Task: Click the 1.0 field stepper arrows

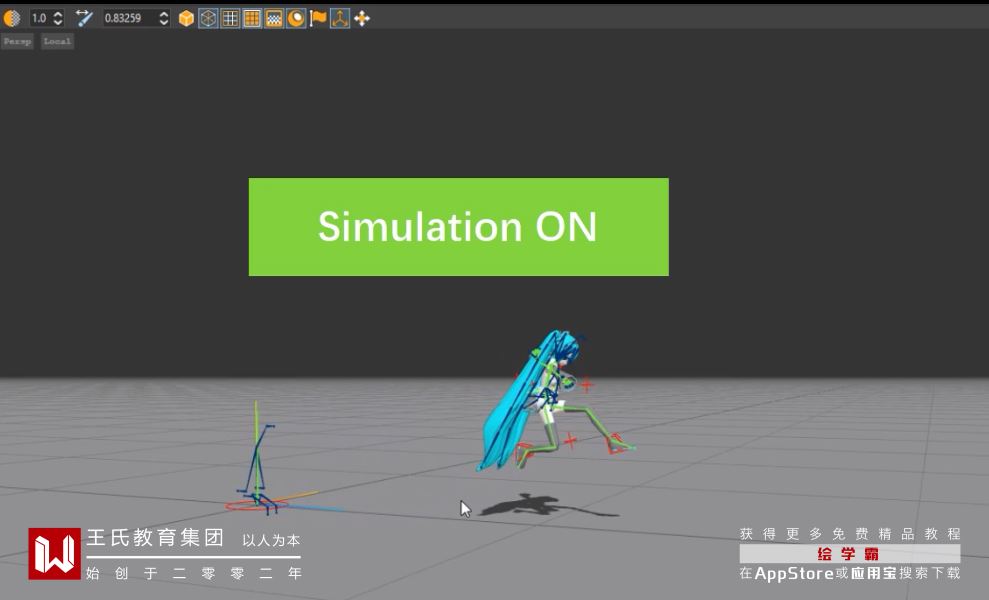Action: (58, 18)
